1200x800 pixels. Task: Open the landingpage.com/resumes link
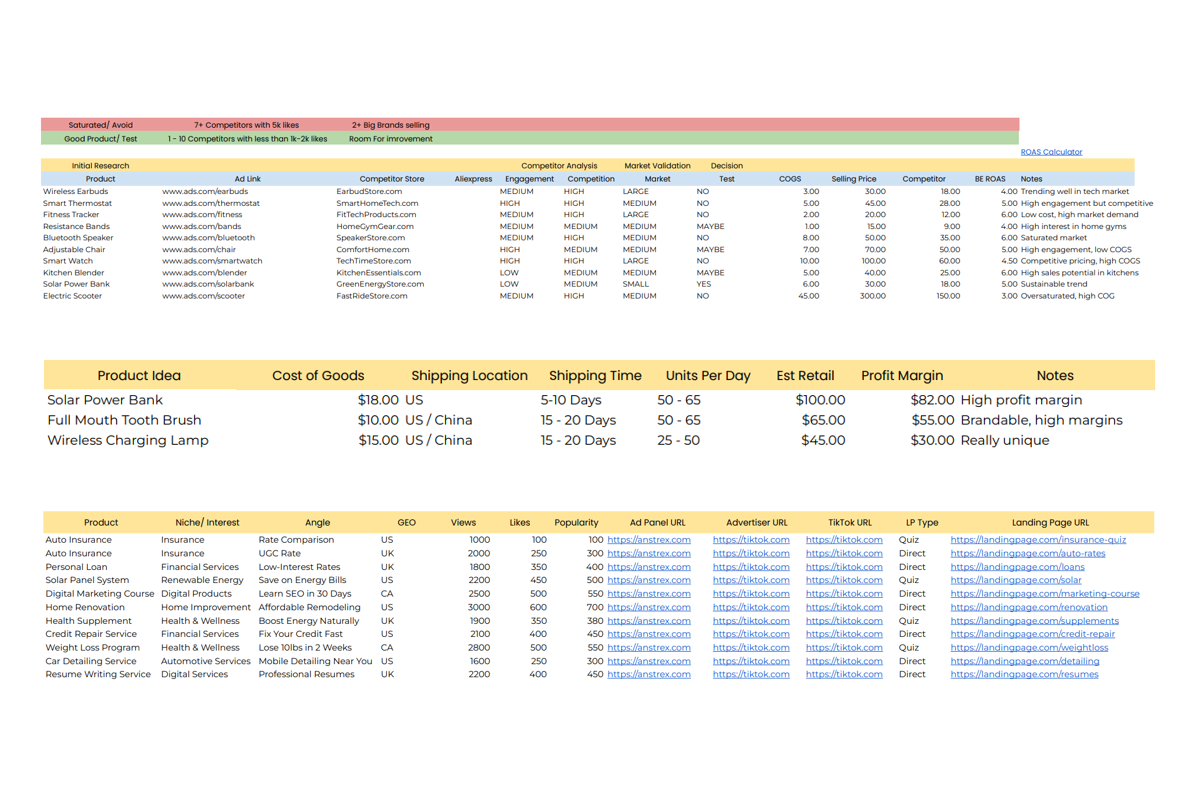(x=1024, y=674)
